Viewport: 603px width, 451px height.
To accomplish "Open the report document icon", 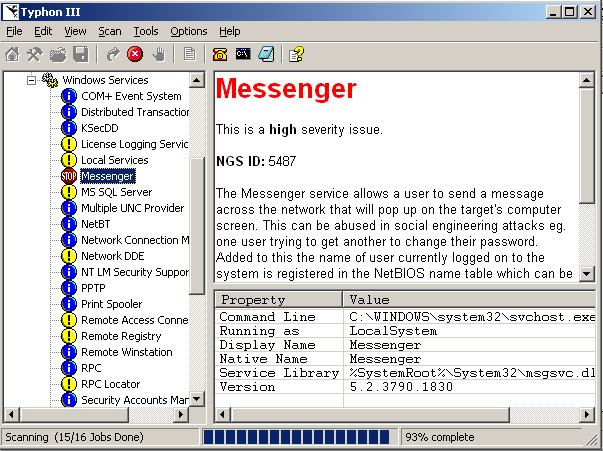I will (189, 54).
